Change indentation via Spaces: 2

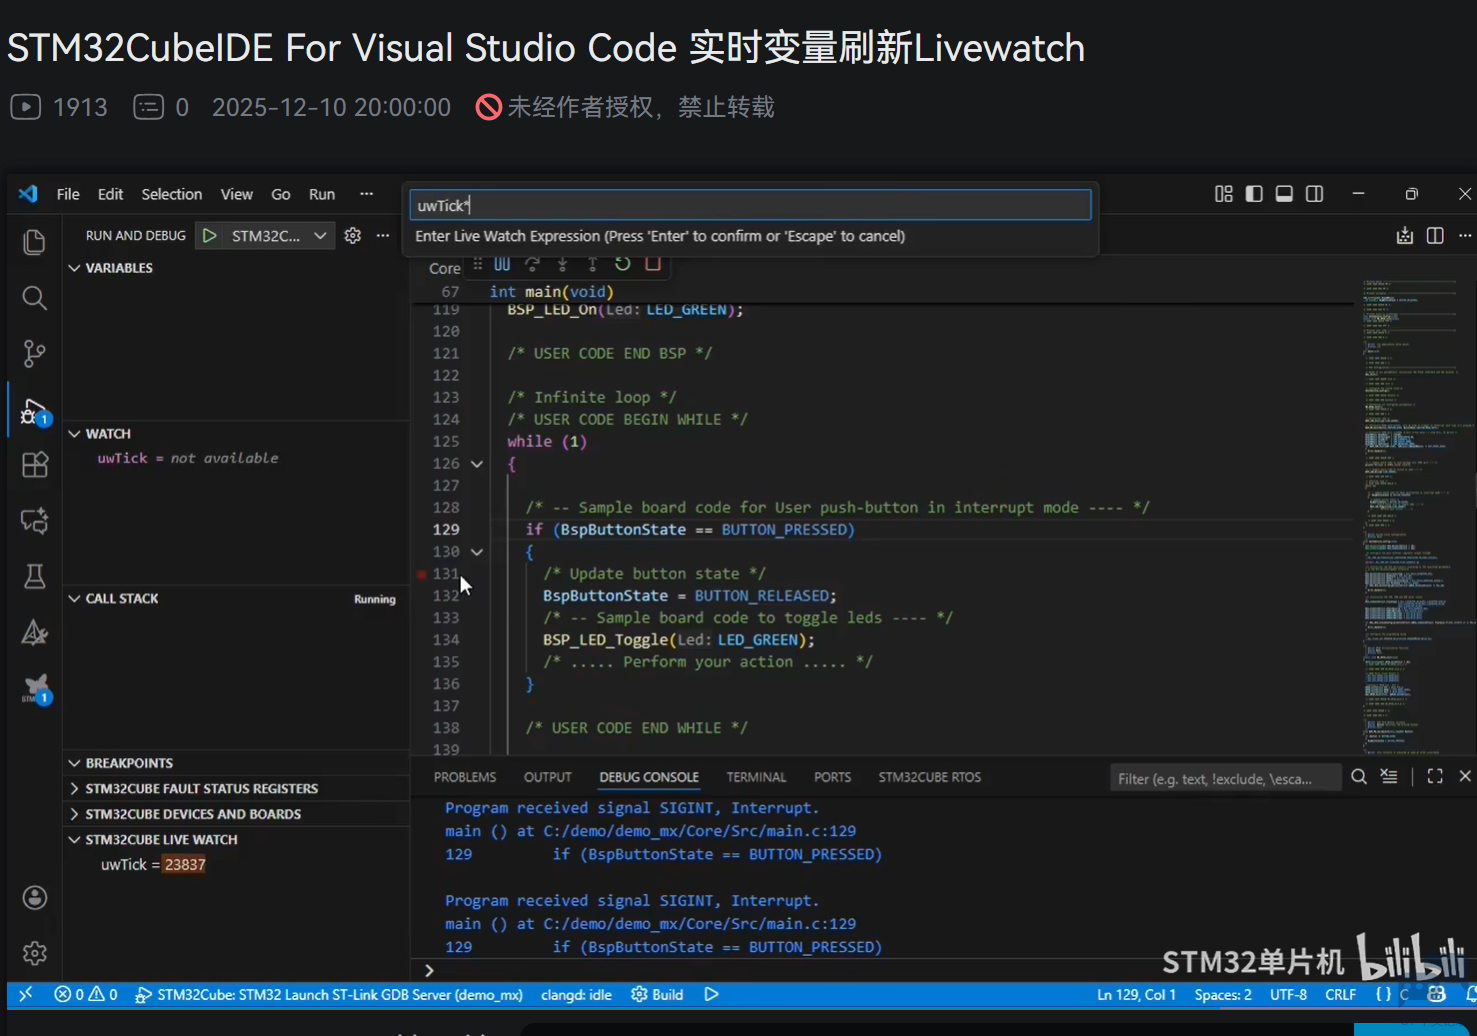coord(1223,994)
